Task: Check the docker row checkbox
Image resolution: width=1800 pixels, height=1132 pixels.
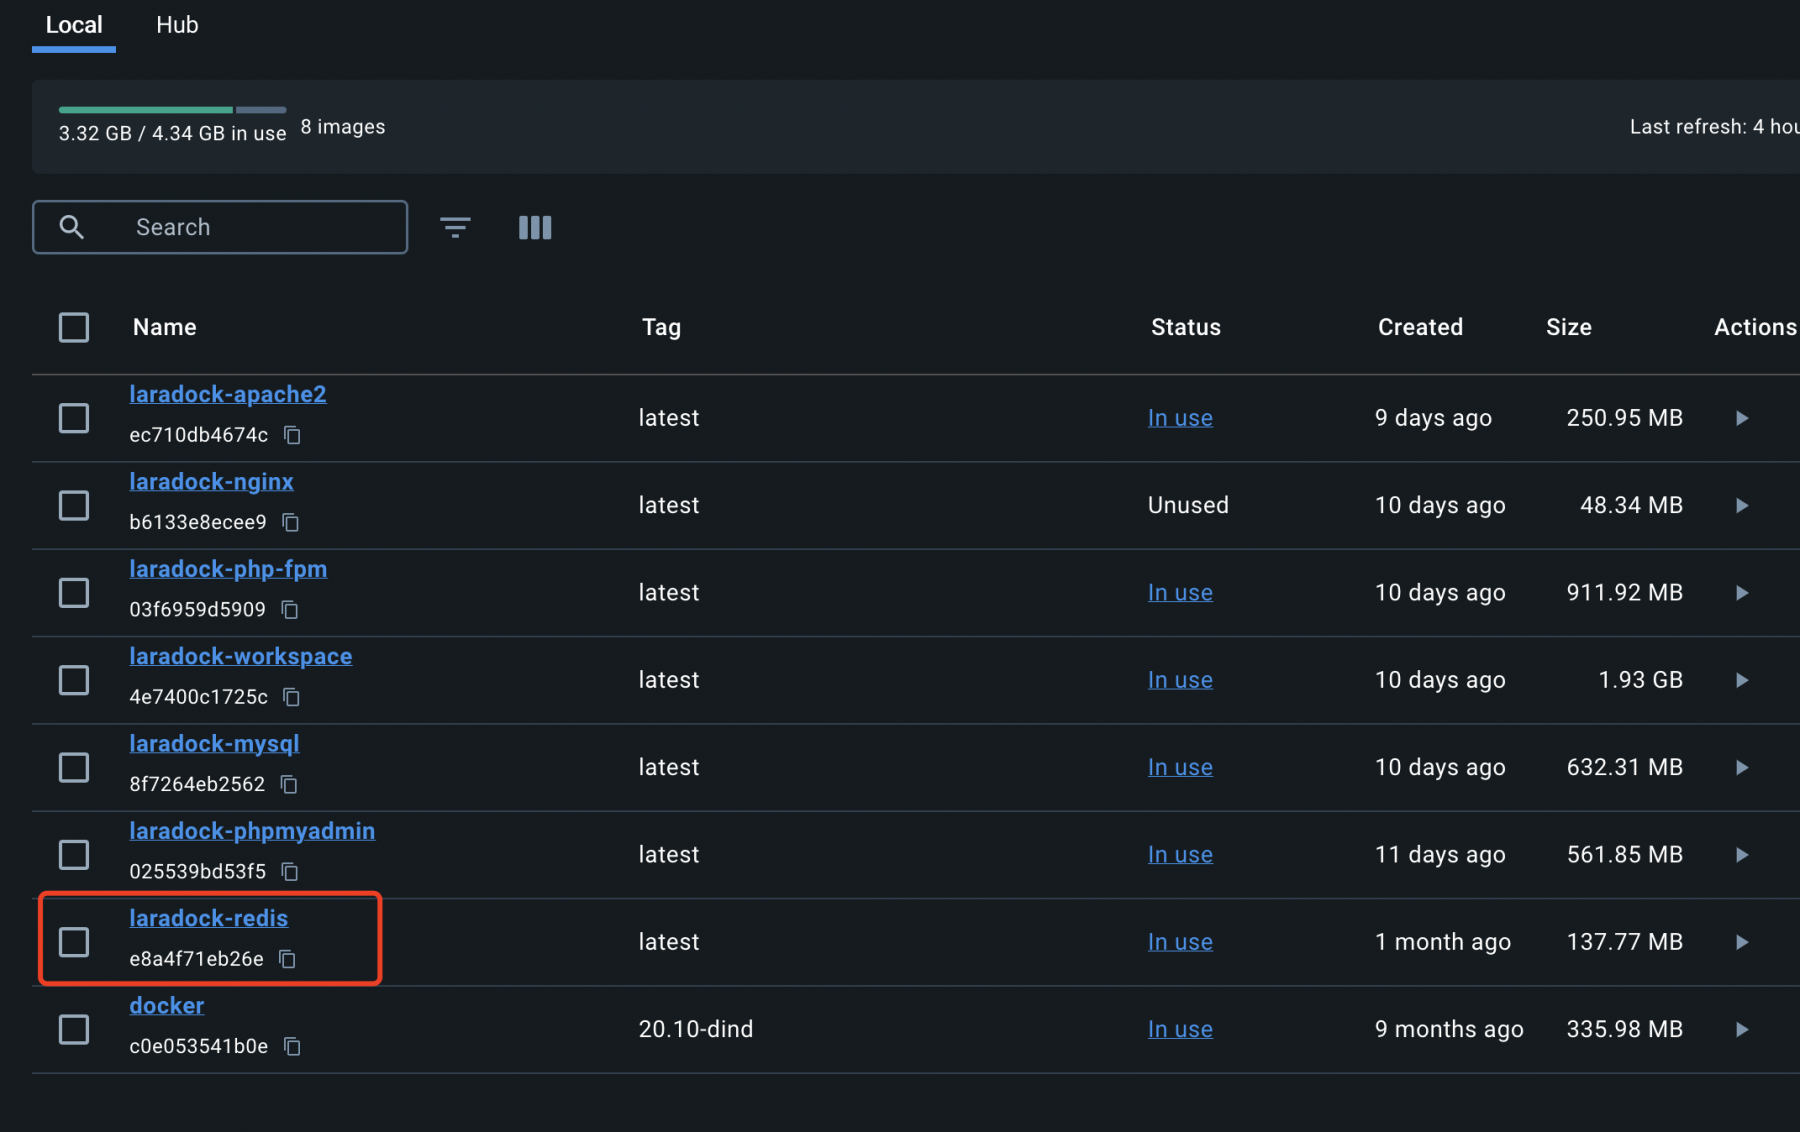Action: pos(74,1029)
